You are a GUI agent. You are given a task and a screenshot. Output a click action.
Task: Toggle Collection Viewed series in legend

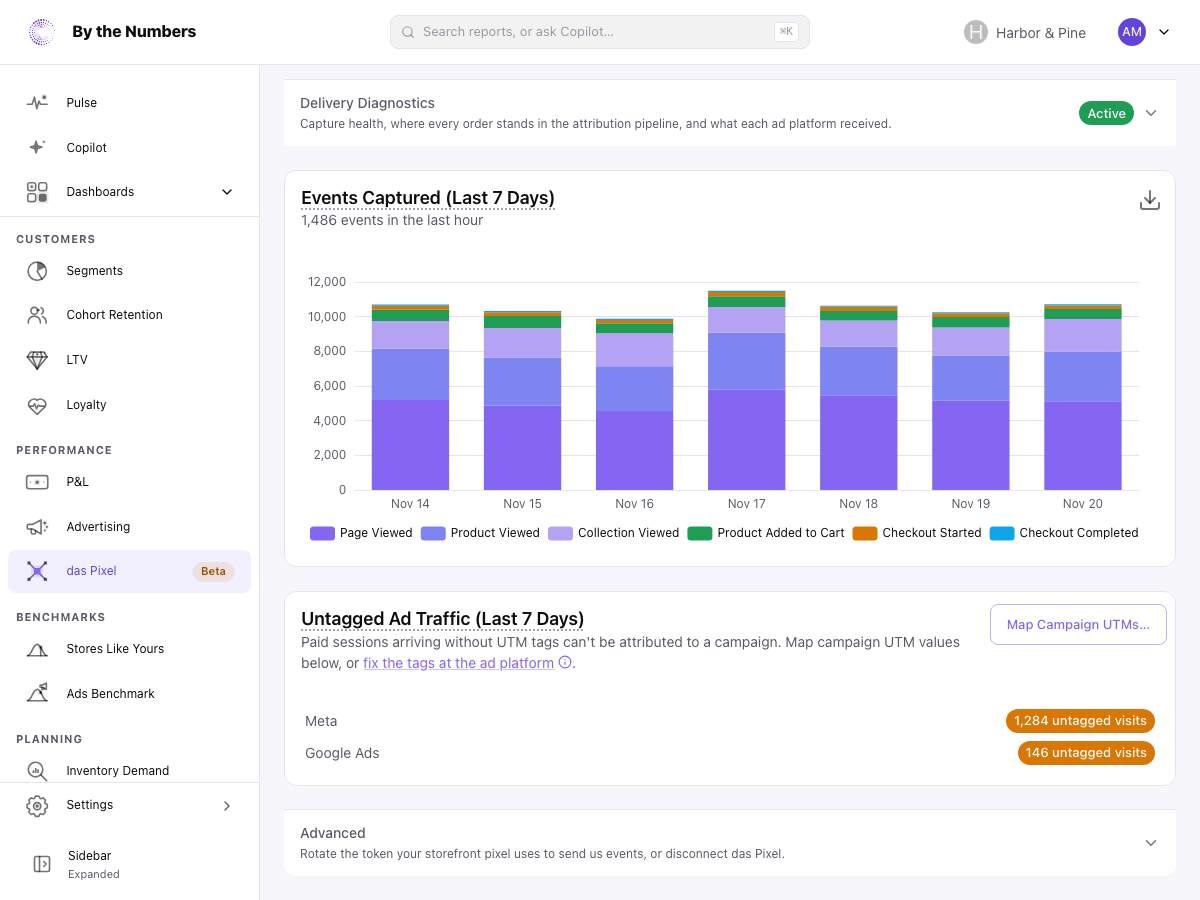613,533
